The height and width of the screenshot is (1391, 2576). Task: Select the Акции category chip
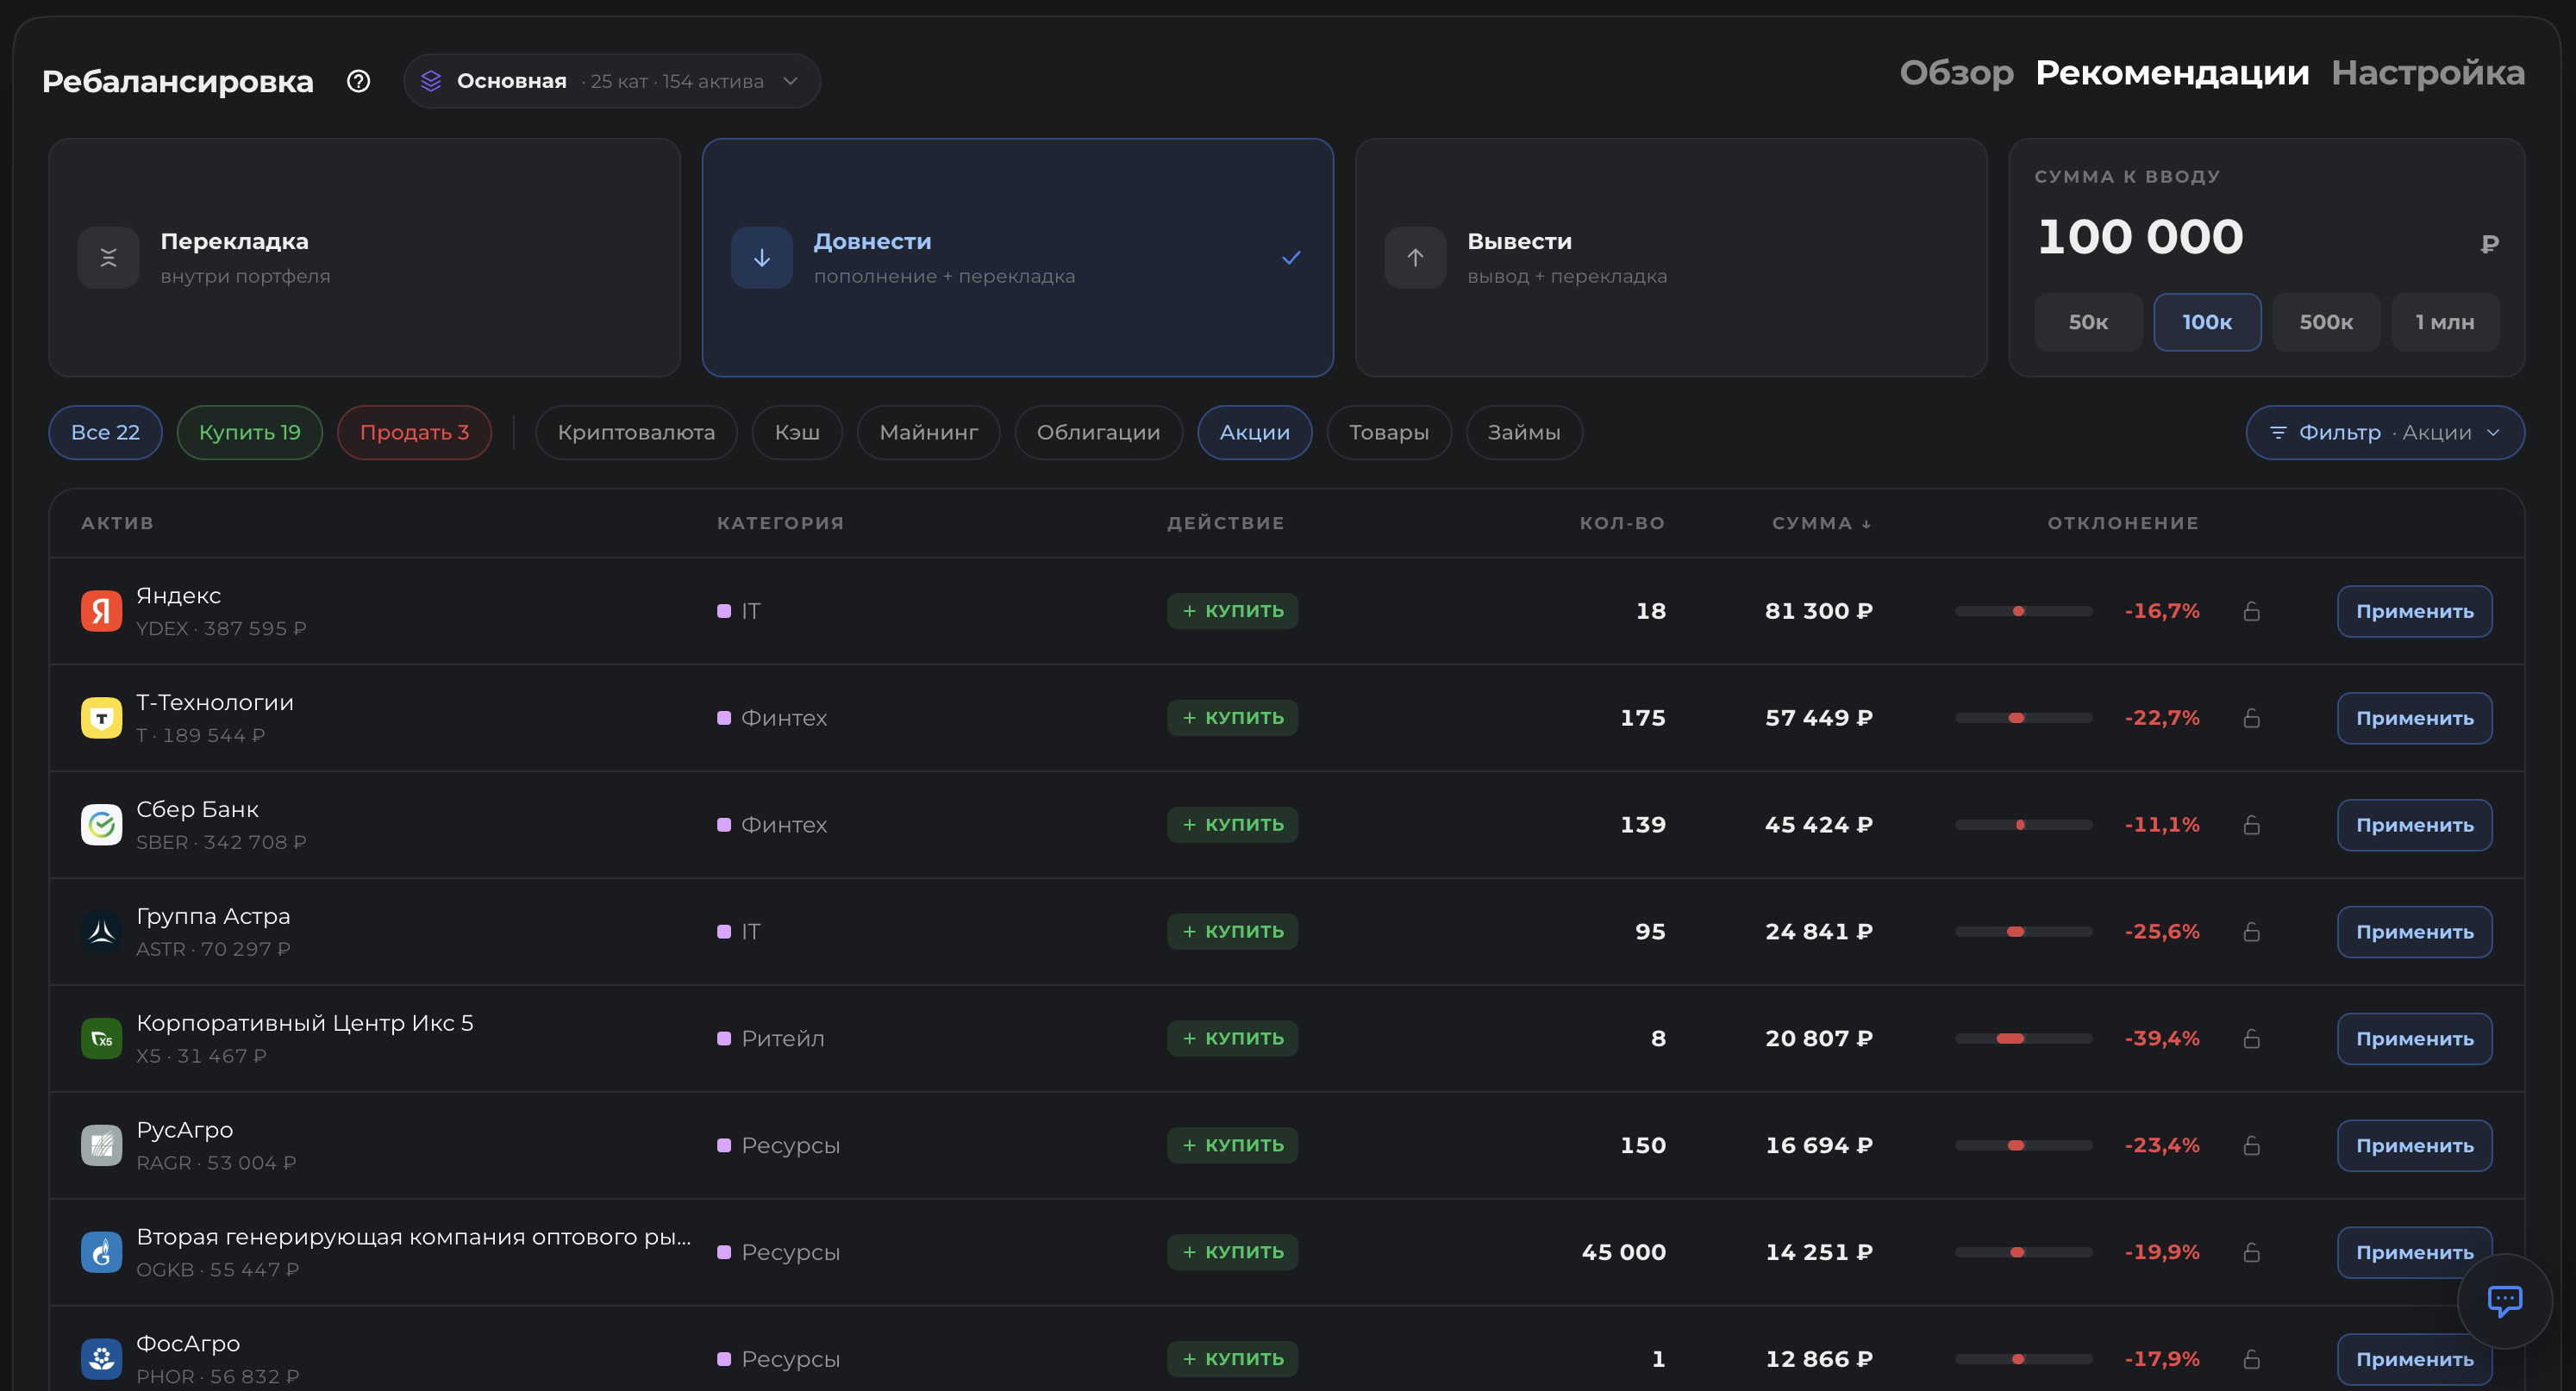pos(1254,433)
